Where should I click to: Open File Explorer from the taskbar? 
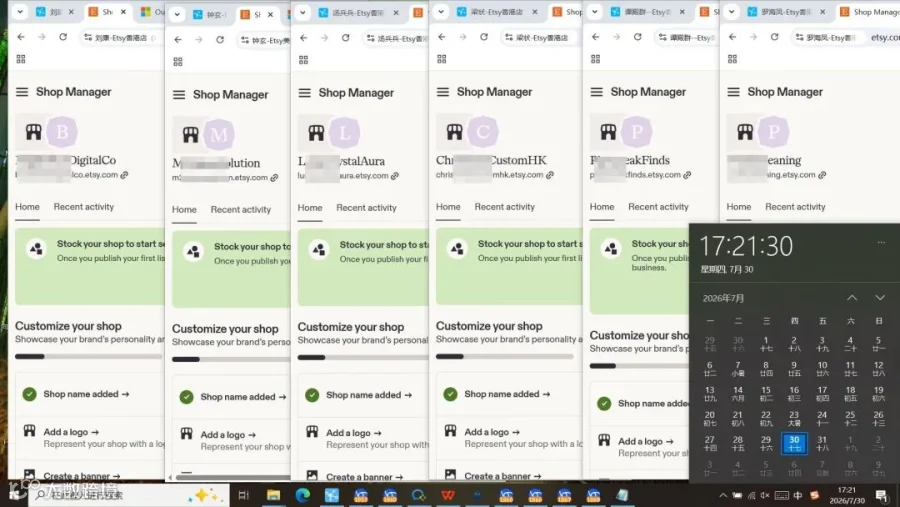[273, 495]
